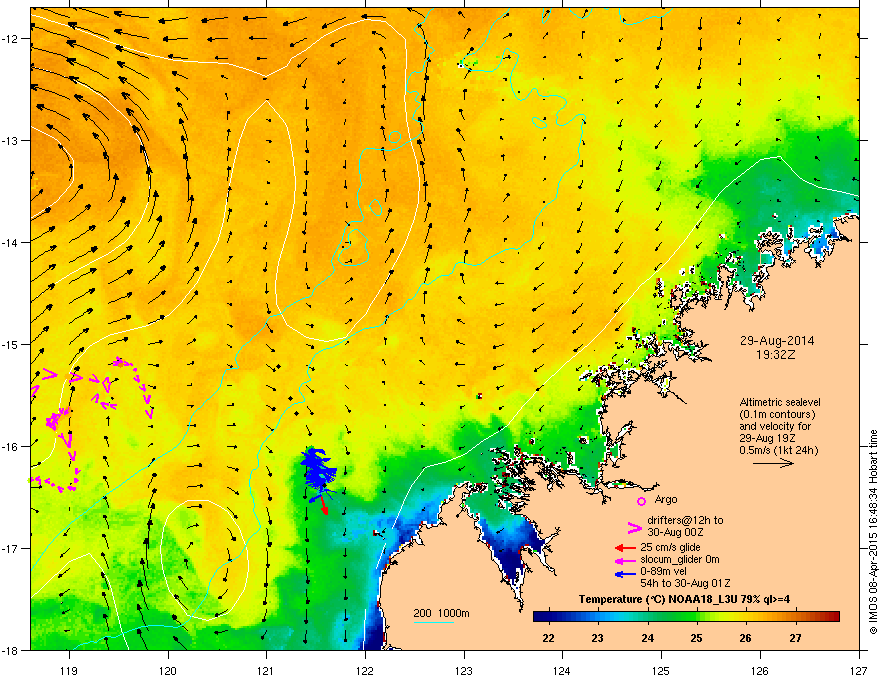This screenshot has width=880, height=680.
Task: Click the red 25 cm/s glide arrow in legend
Action: pos(625,548)
